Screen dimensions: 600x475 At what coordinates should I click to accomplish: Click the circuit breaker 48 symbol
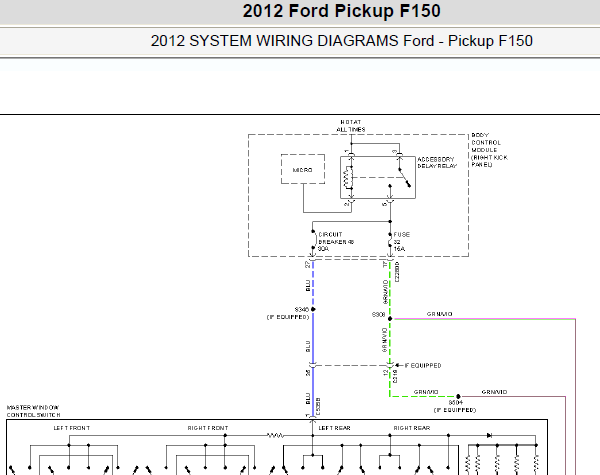point(314,240)
